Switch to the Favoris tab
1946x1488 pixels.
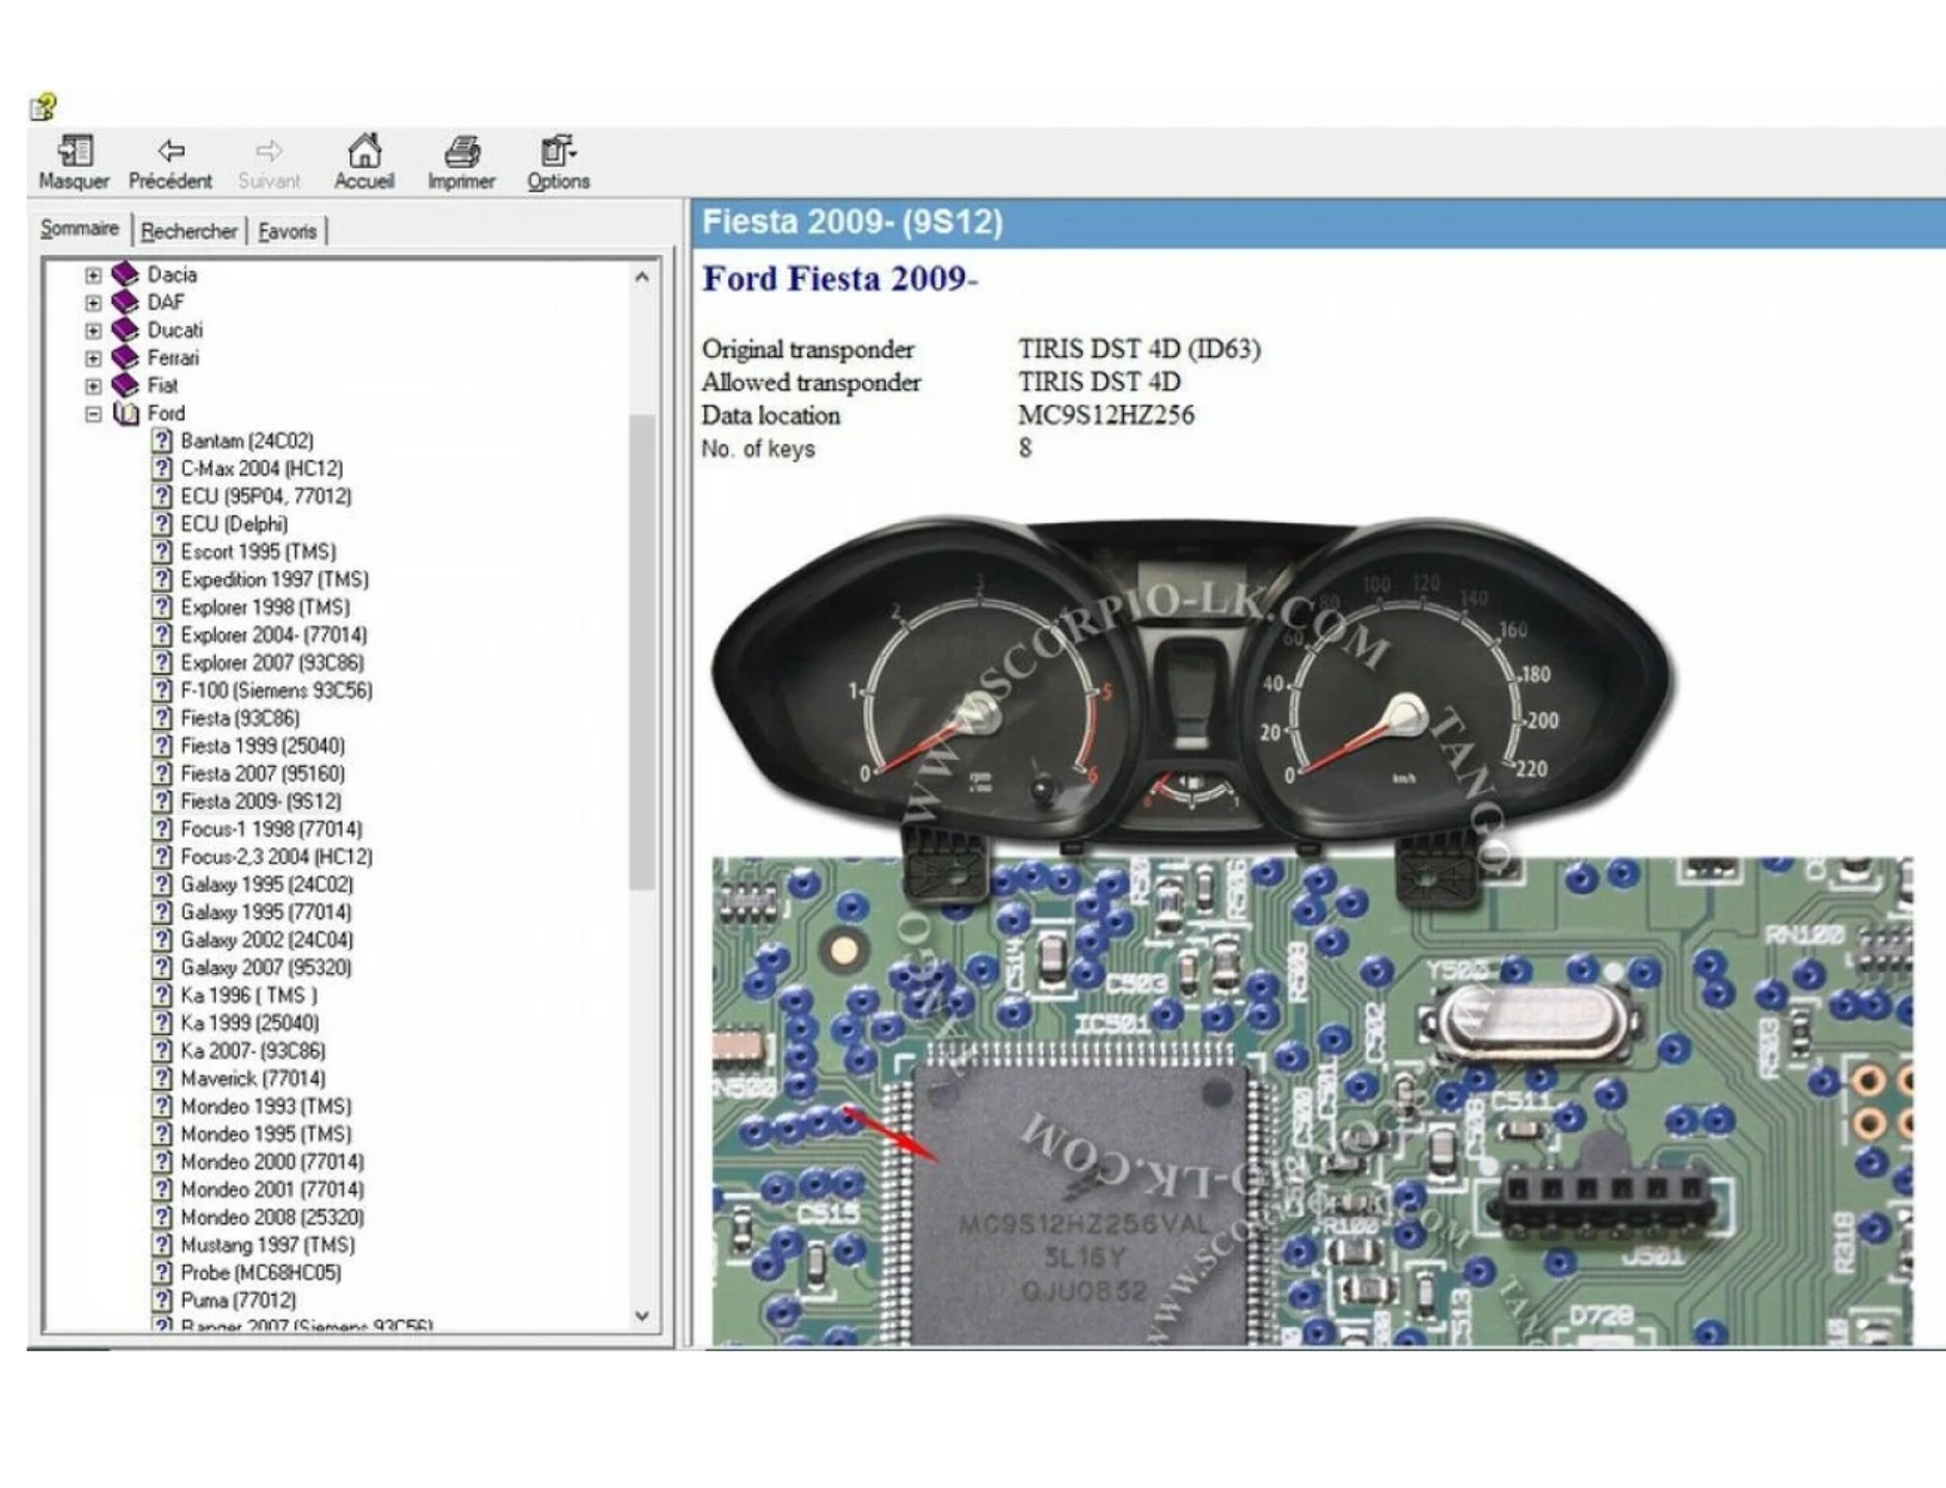[287, 231]
